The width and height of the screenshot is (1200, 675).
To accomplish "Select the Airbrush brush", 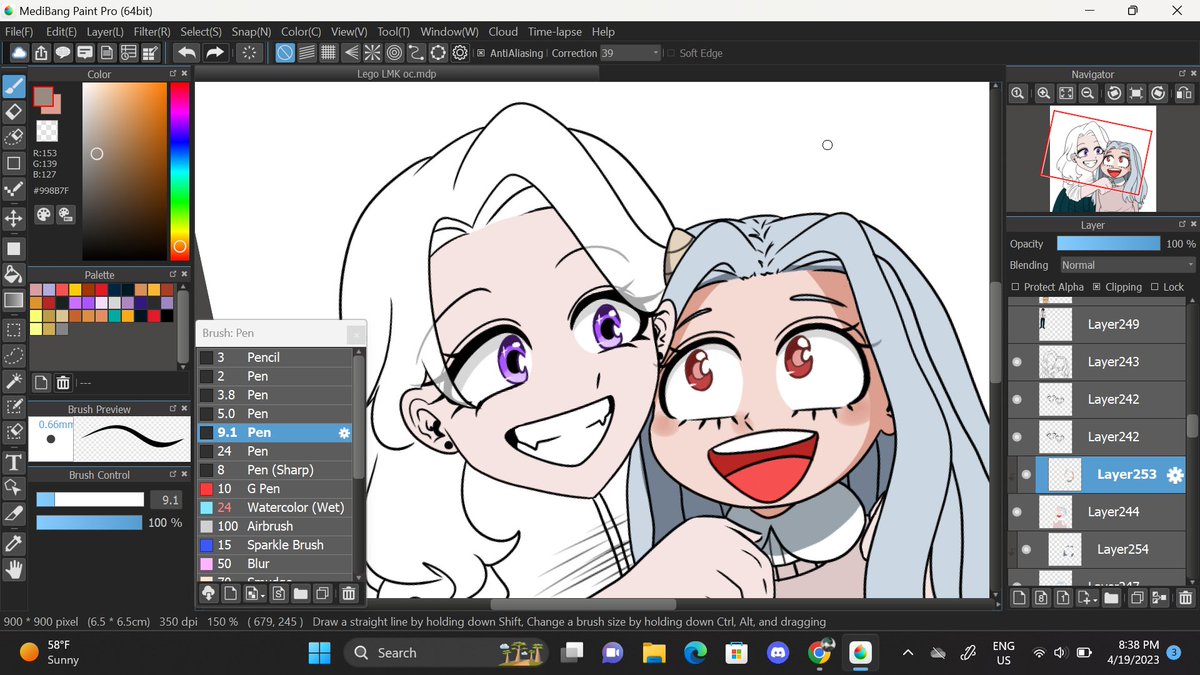I will pos(275,526).
